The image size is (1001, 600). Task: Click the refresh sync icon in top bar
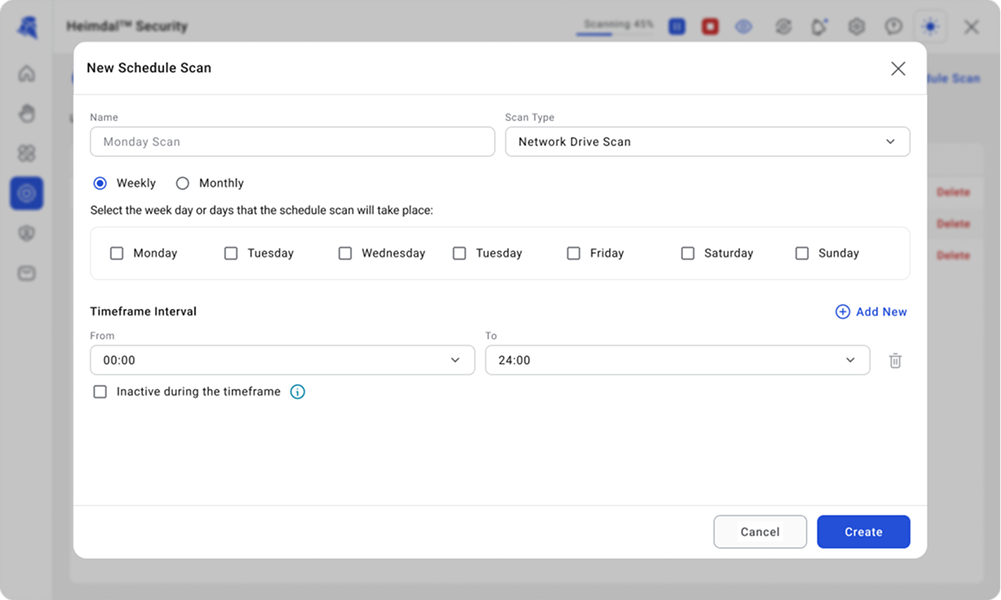pos(783,27)
